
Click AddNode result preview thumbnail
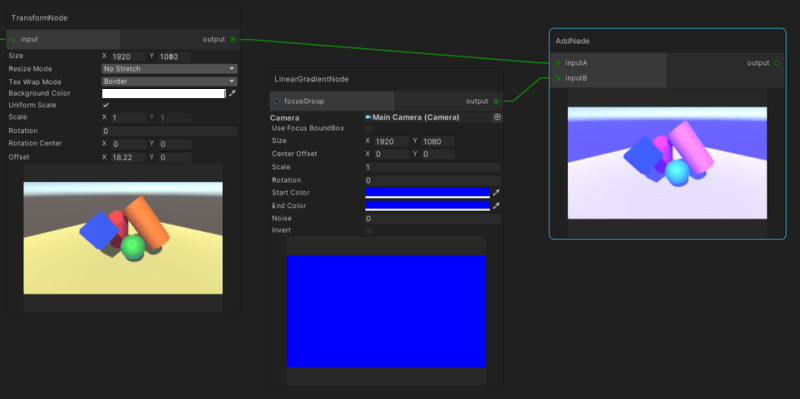point(667,163)
